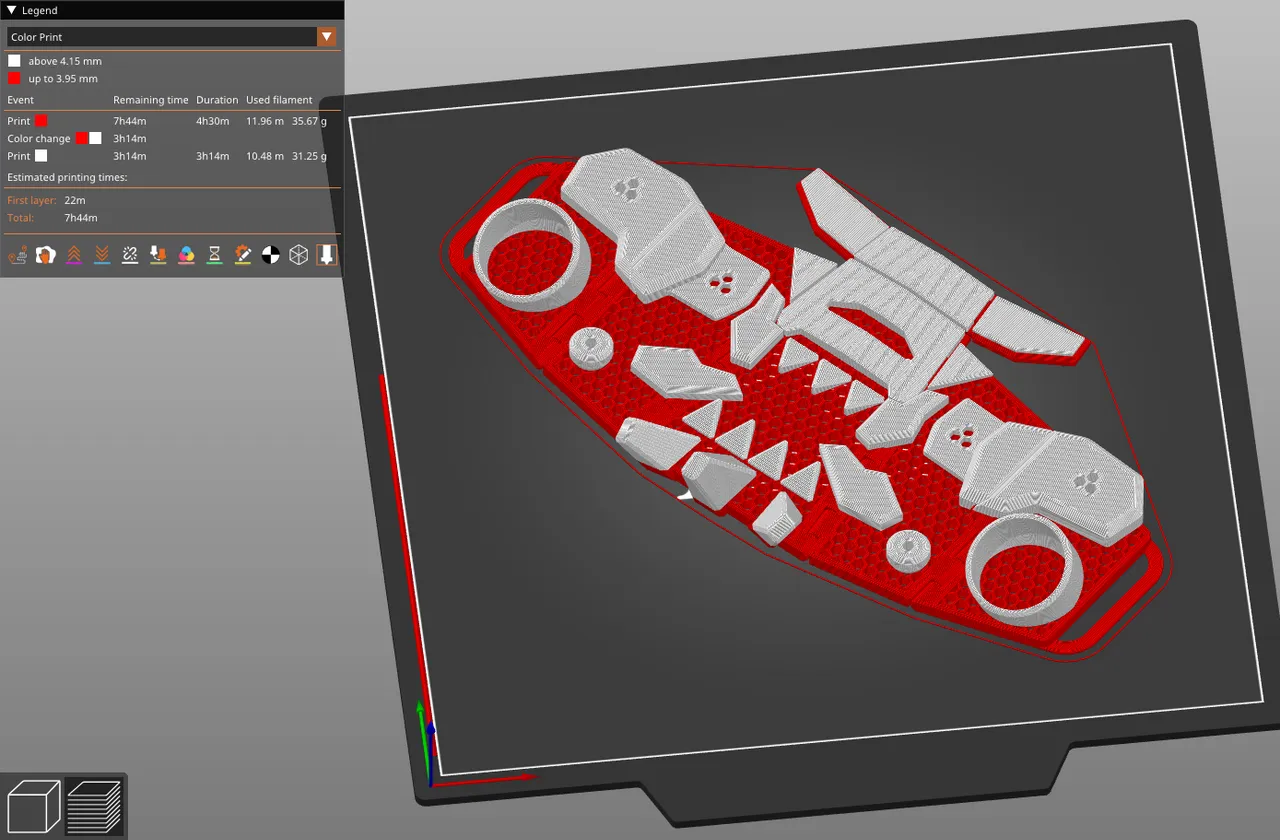The width and height of the screenshot is (1280, 840).
Task: Click the red swatch for up to 3.95 mm
Action: (x=14, y=78)
